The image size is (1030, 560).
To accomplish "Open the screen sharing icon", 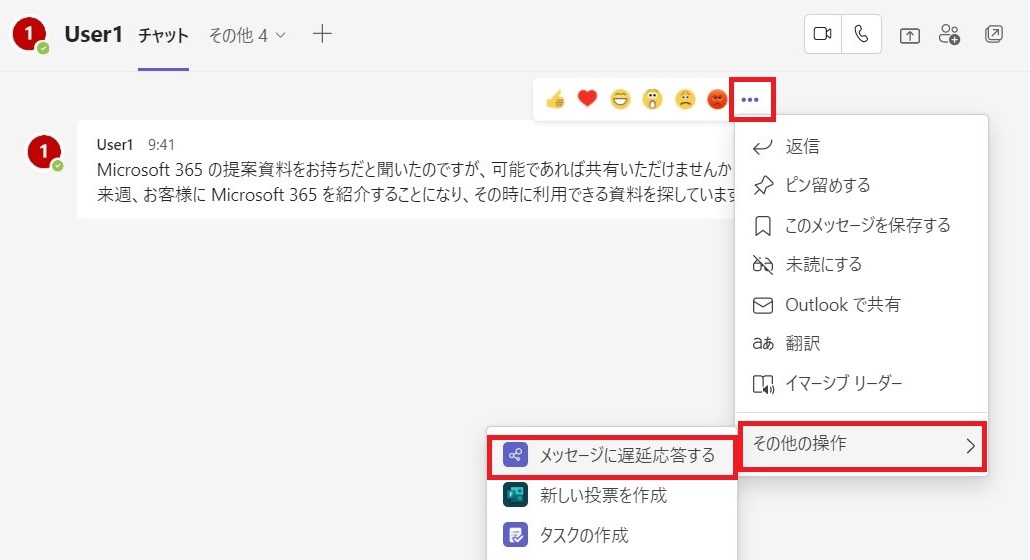I will [910, 35].
